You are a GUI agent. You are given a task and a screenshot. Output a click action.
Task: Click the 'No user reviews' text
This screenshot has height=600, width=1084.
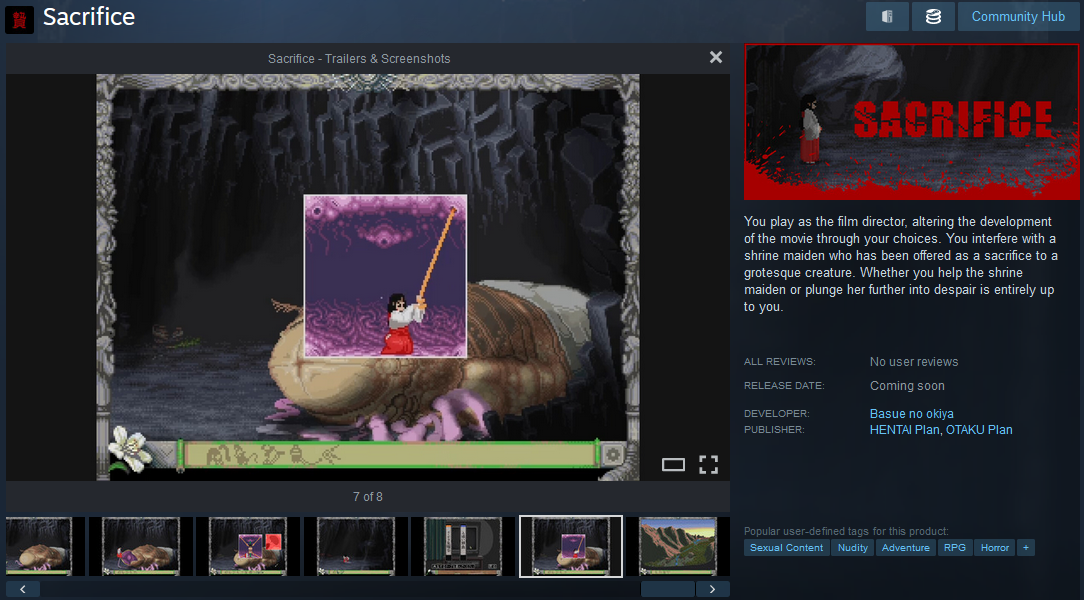coord(914,362)
